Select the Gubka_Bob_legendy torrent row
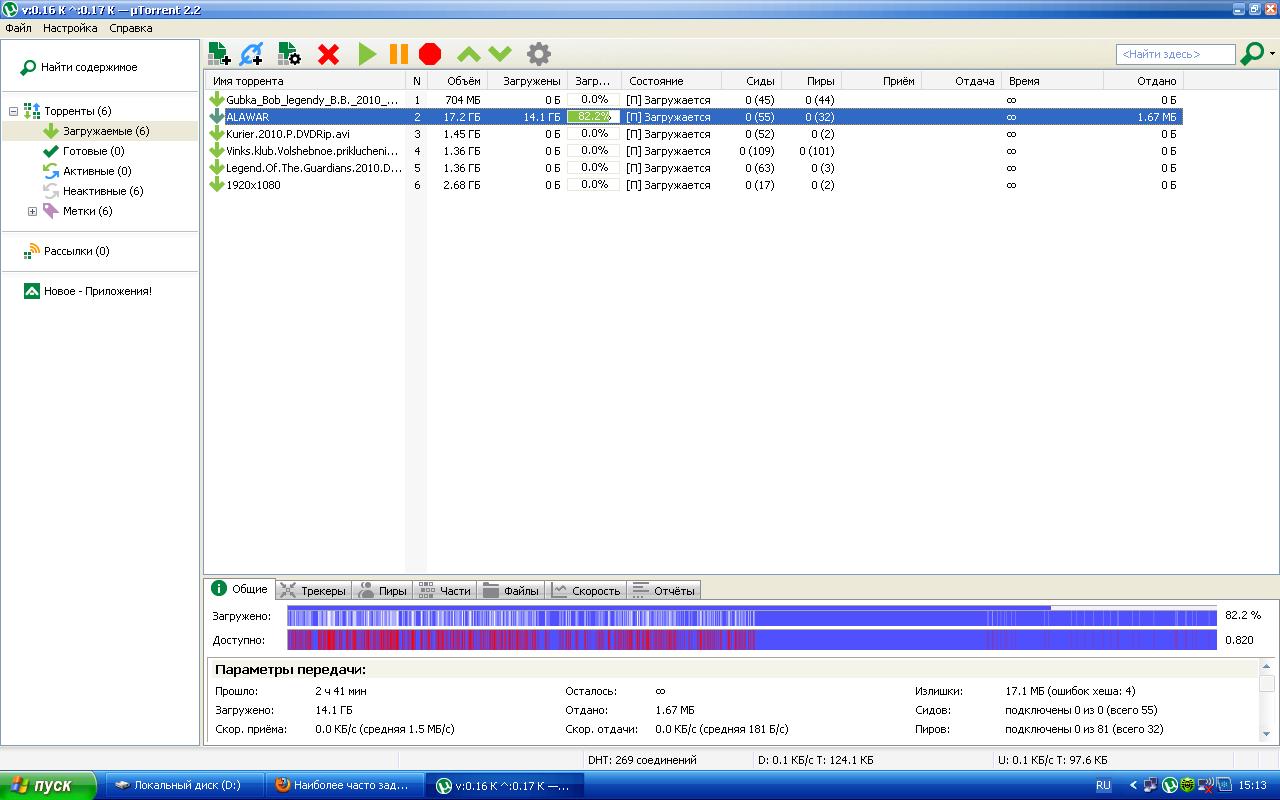1280x800 pixels. [x=694, y=100]
